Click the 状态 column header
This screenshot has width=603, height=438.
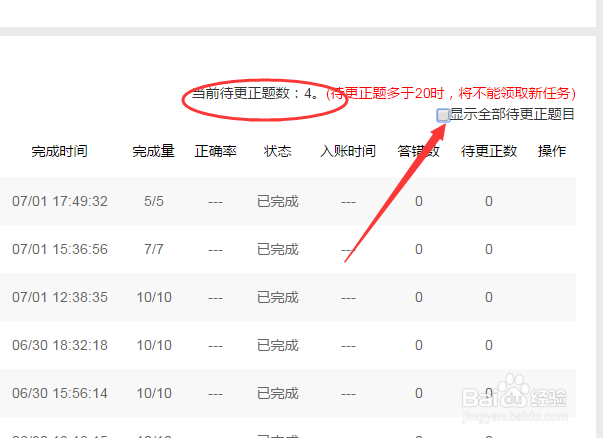277,151
